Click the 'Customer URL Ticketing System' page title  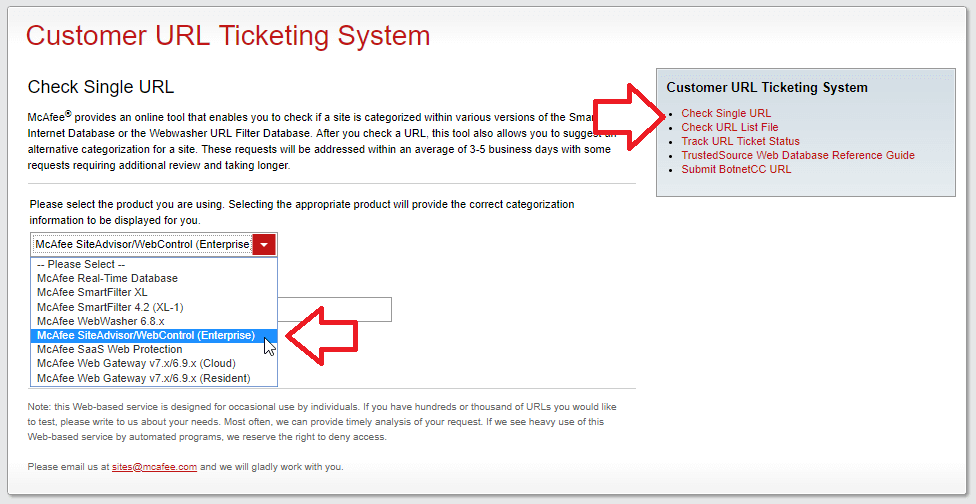click(x=228, y=36)
